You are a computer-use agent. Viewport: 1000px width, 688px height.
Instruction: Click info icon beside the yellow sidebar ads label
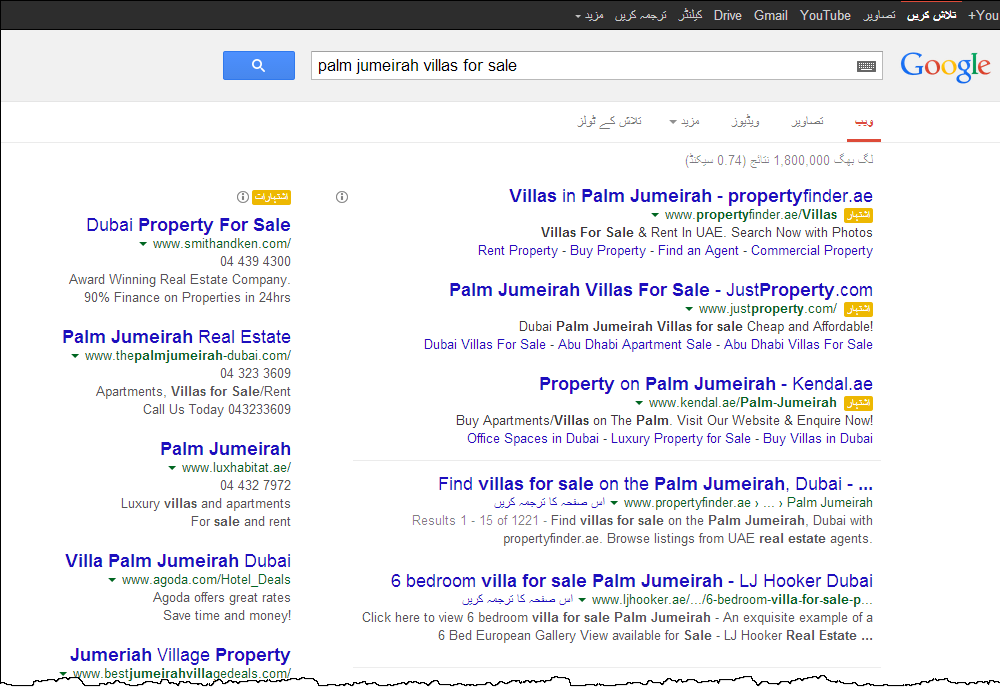[x=242, y=197]
